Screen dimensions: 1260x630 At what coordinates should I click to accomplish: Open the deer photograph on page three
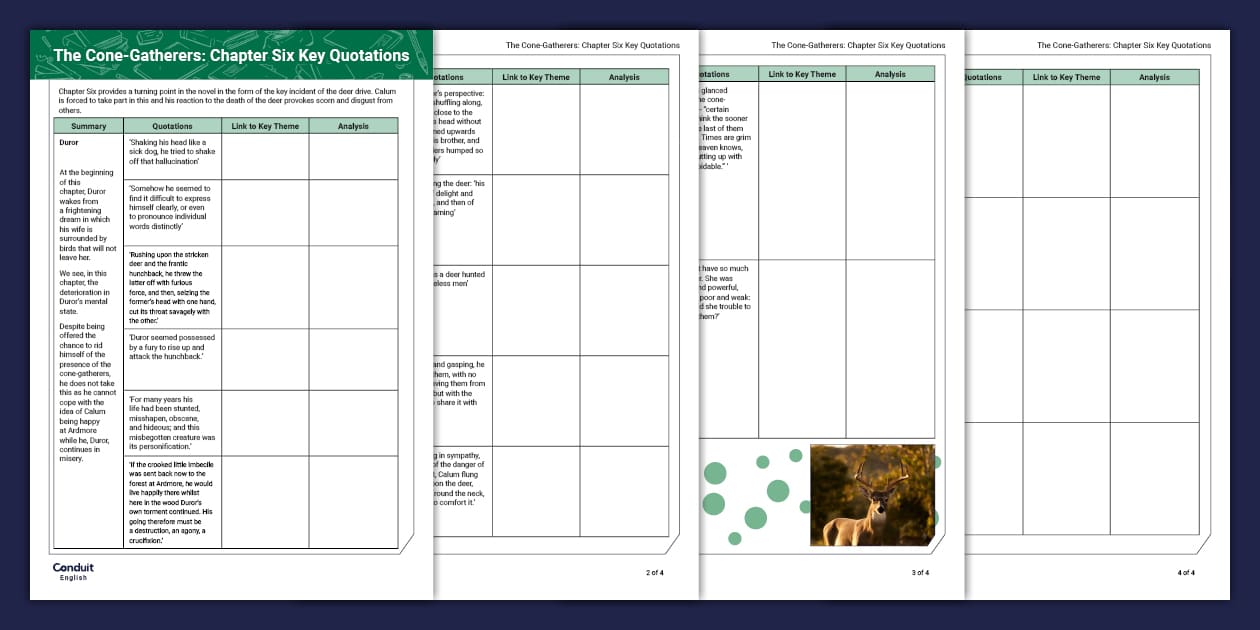pyautogui.click(x=872, y=495)
